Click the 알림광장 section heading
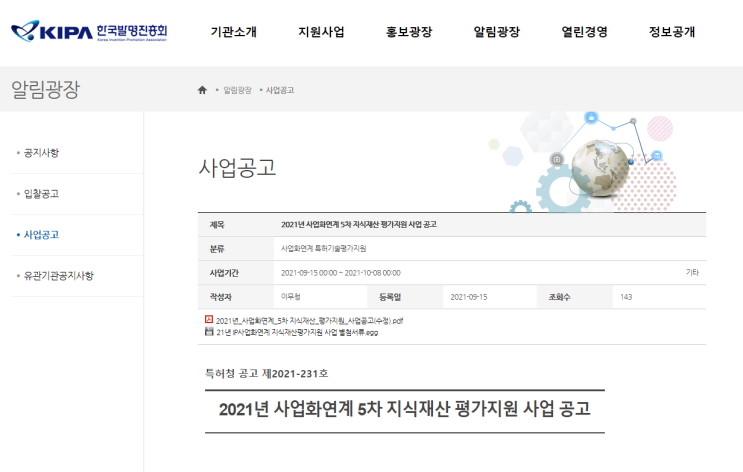This screenshot has height=472, width=743. click(x=45, y=90)
